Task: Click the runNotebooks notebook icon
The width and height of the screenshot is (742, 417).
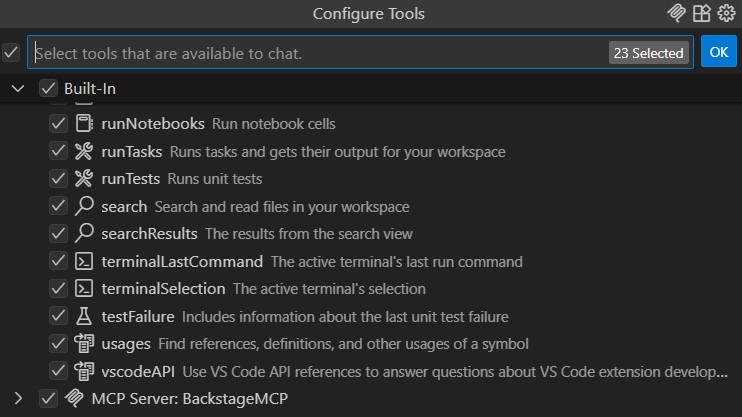Action: point(84,124)
